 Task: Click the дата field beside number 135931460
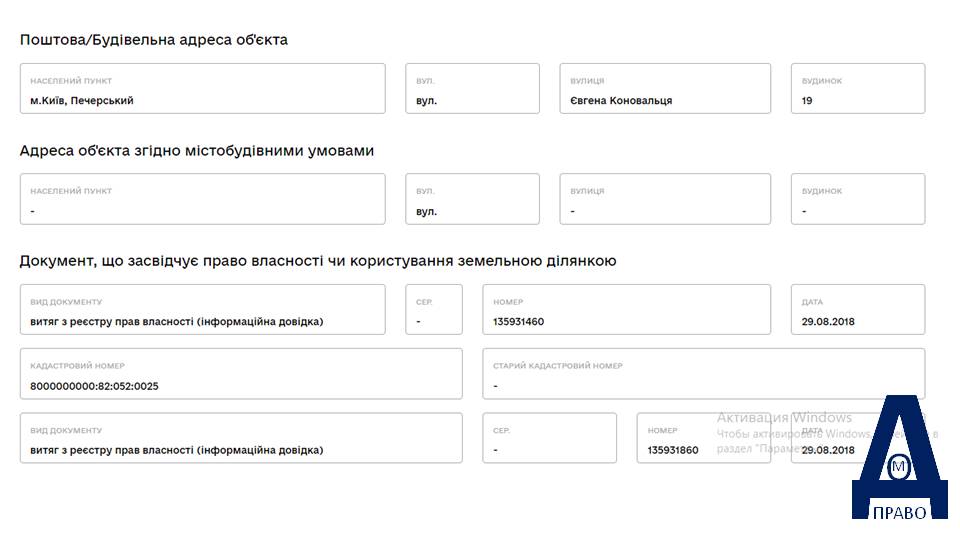858,310
